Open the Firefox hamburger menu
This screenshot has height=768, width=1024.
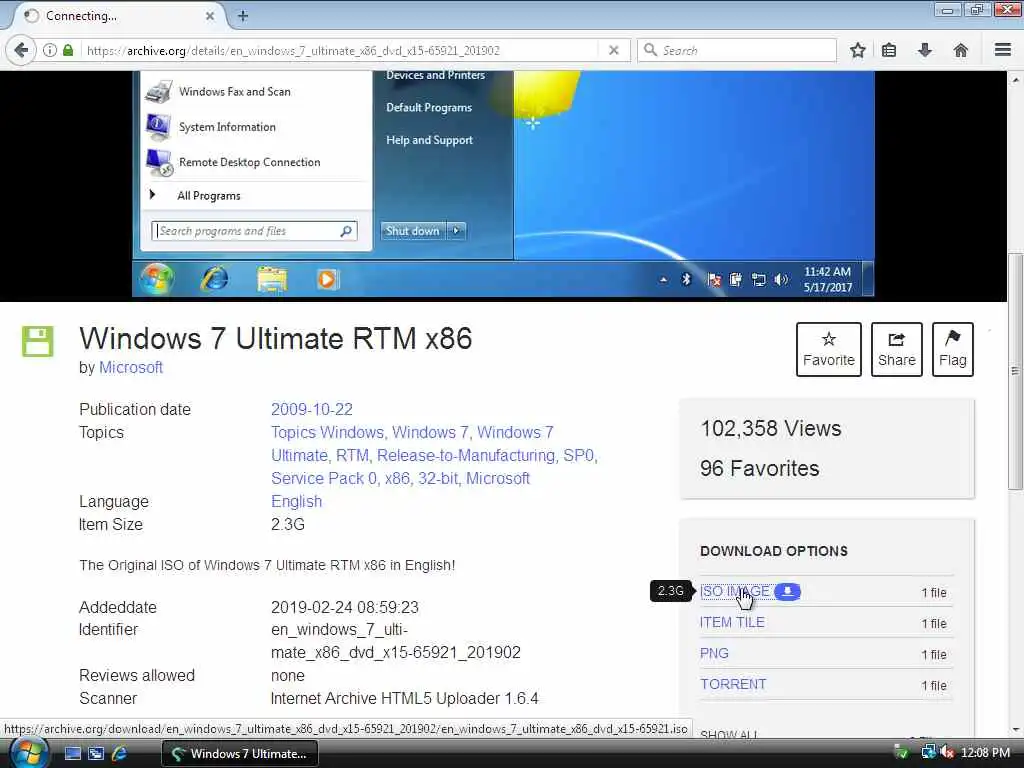(x=1003, y=50)
